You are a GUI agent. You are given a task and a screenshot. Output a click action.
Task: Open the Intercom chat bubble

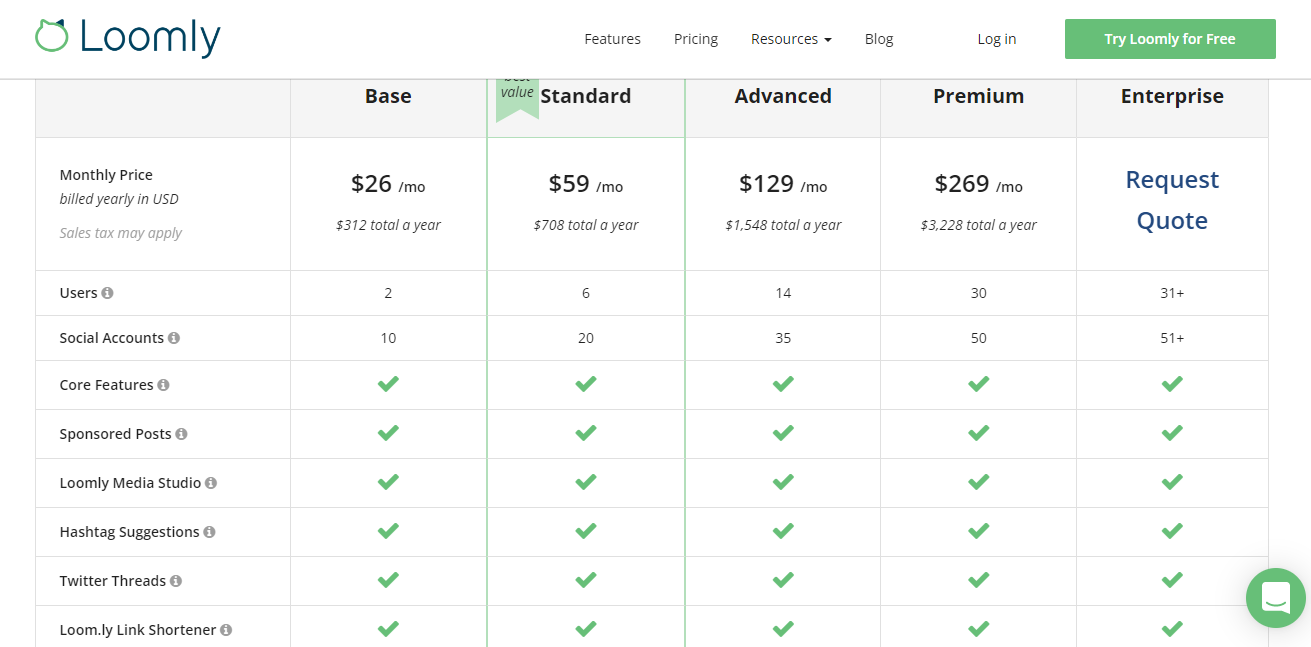coord(1275,598)
